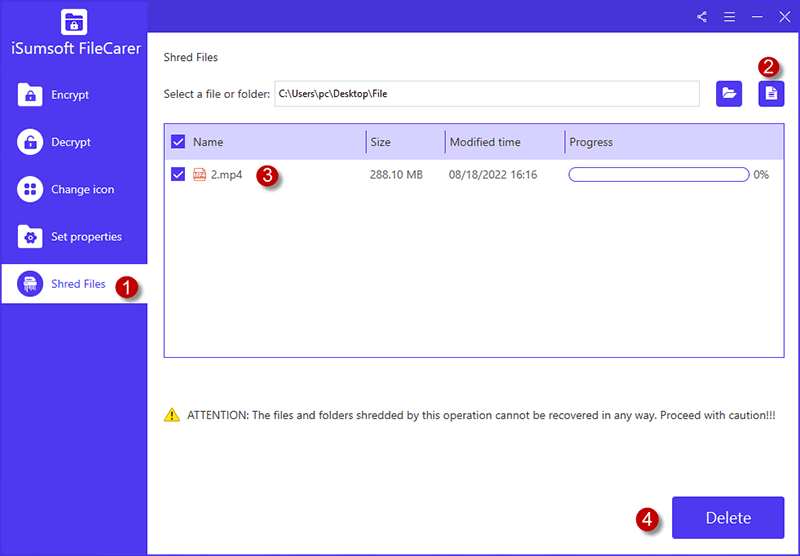Click the yellow warning triangle icon
Screen dimensions: 800x556
point(172,415)
